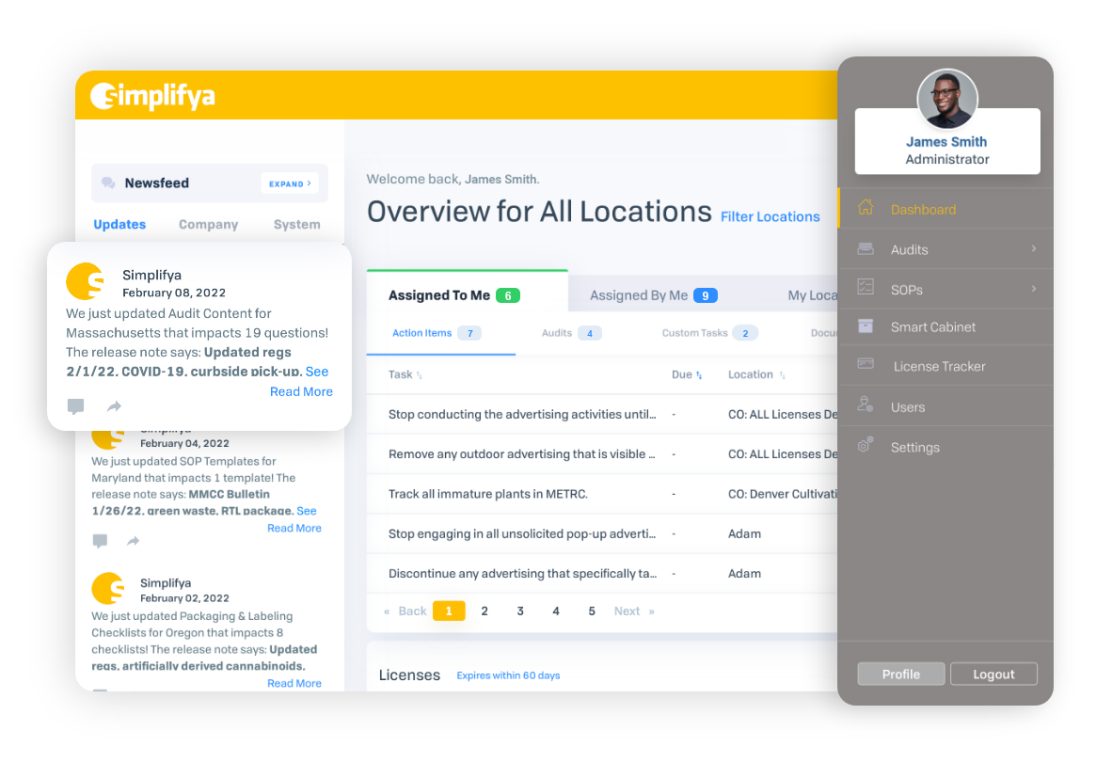Click Expires within 60 days link
This screenshot has height=762, width=1096.
click(x=508, y=675)
